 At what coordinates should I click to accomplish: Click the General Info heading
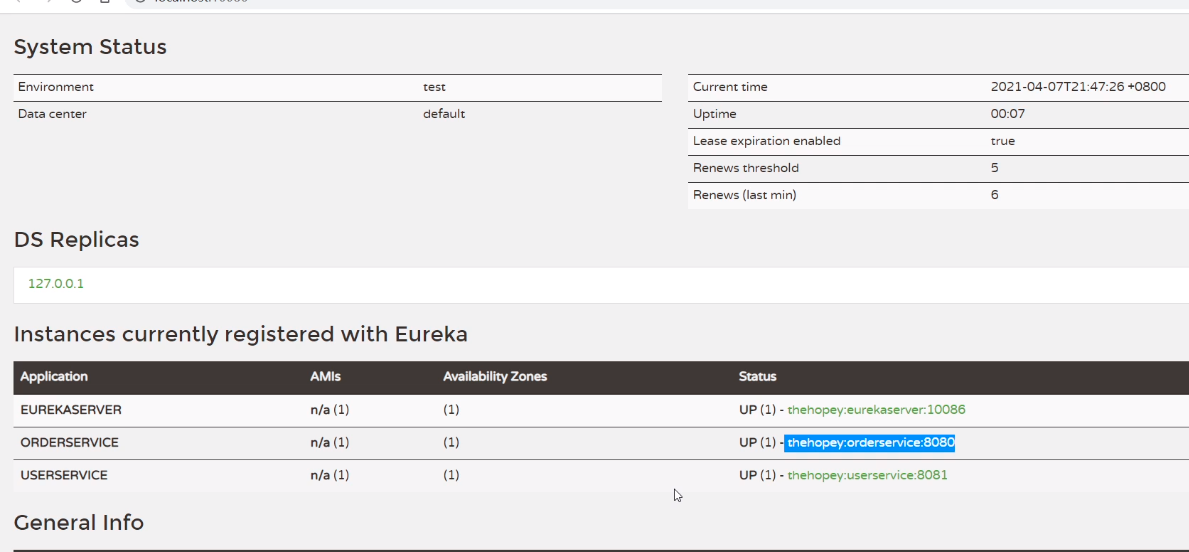point(78,522)
